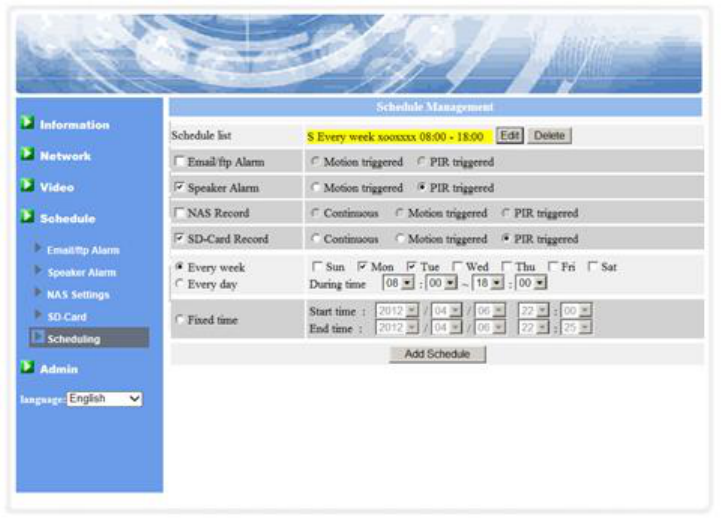The image size is (724, 522).
Task: Open the Schedule menu
Action: (x=67, y=219)
